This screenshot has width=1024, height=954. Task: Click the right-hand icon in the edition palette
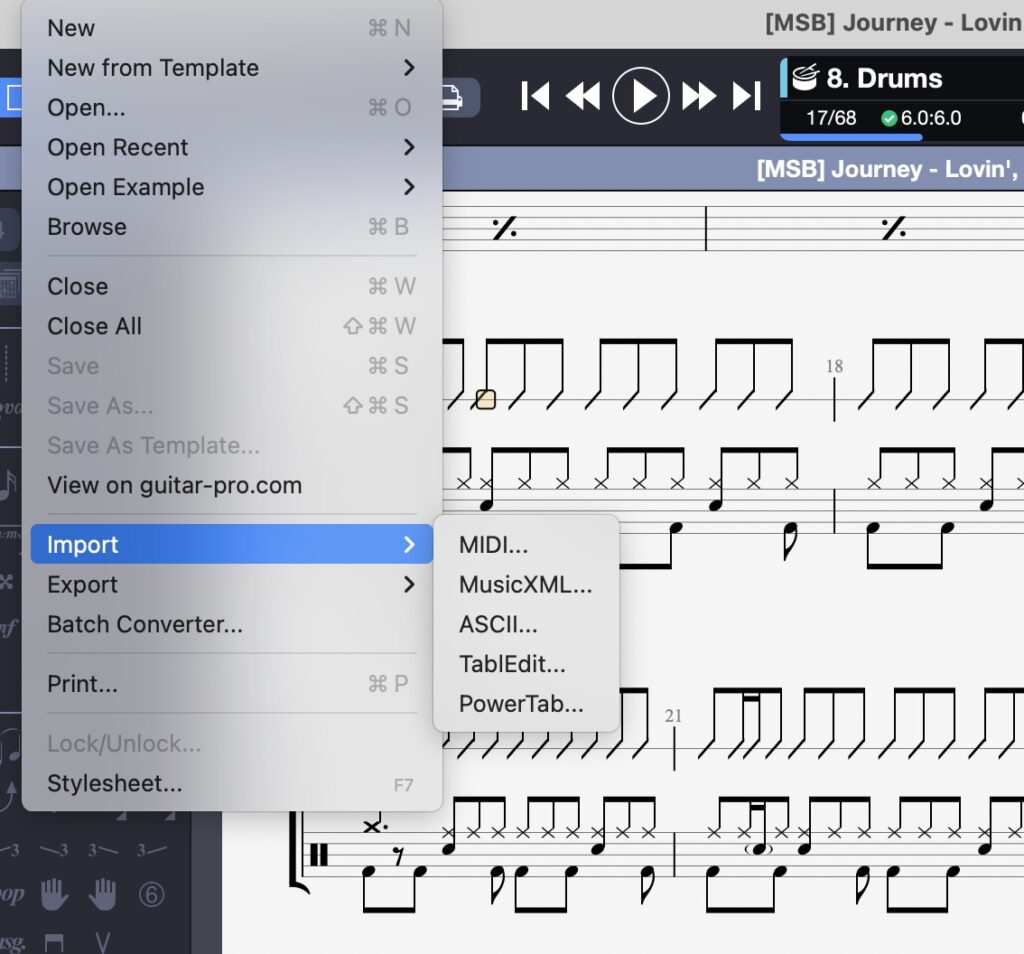102,894
